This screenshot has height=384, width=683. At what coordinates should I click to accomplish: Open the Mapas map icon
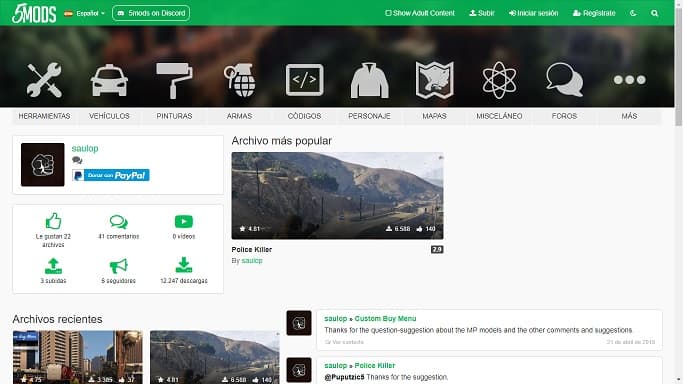point(434,80)
